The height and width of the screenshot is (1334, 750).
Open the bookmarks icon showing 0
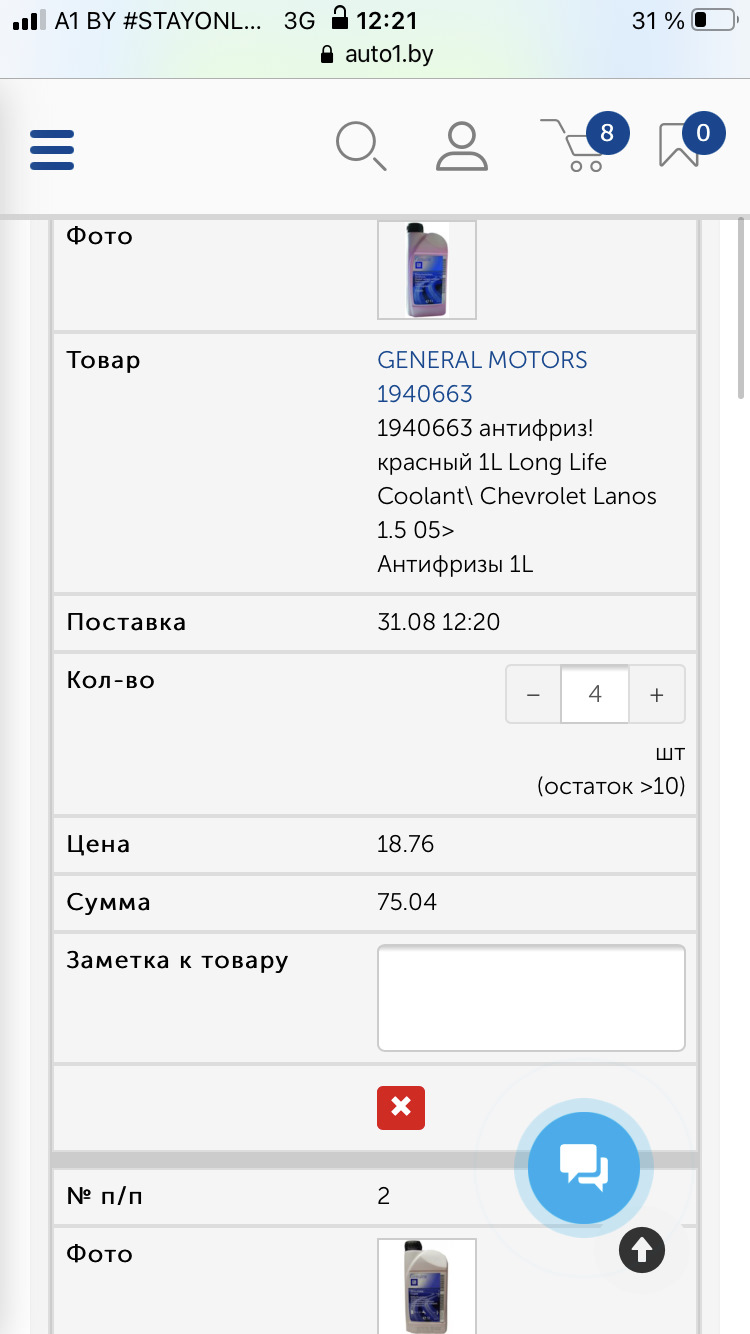click(679, 146)
